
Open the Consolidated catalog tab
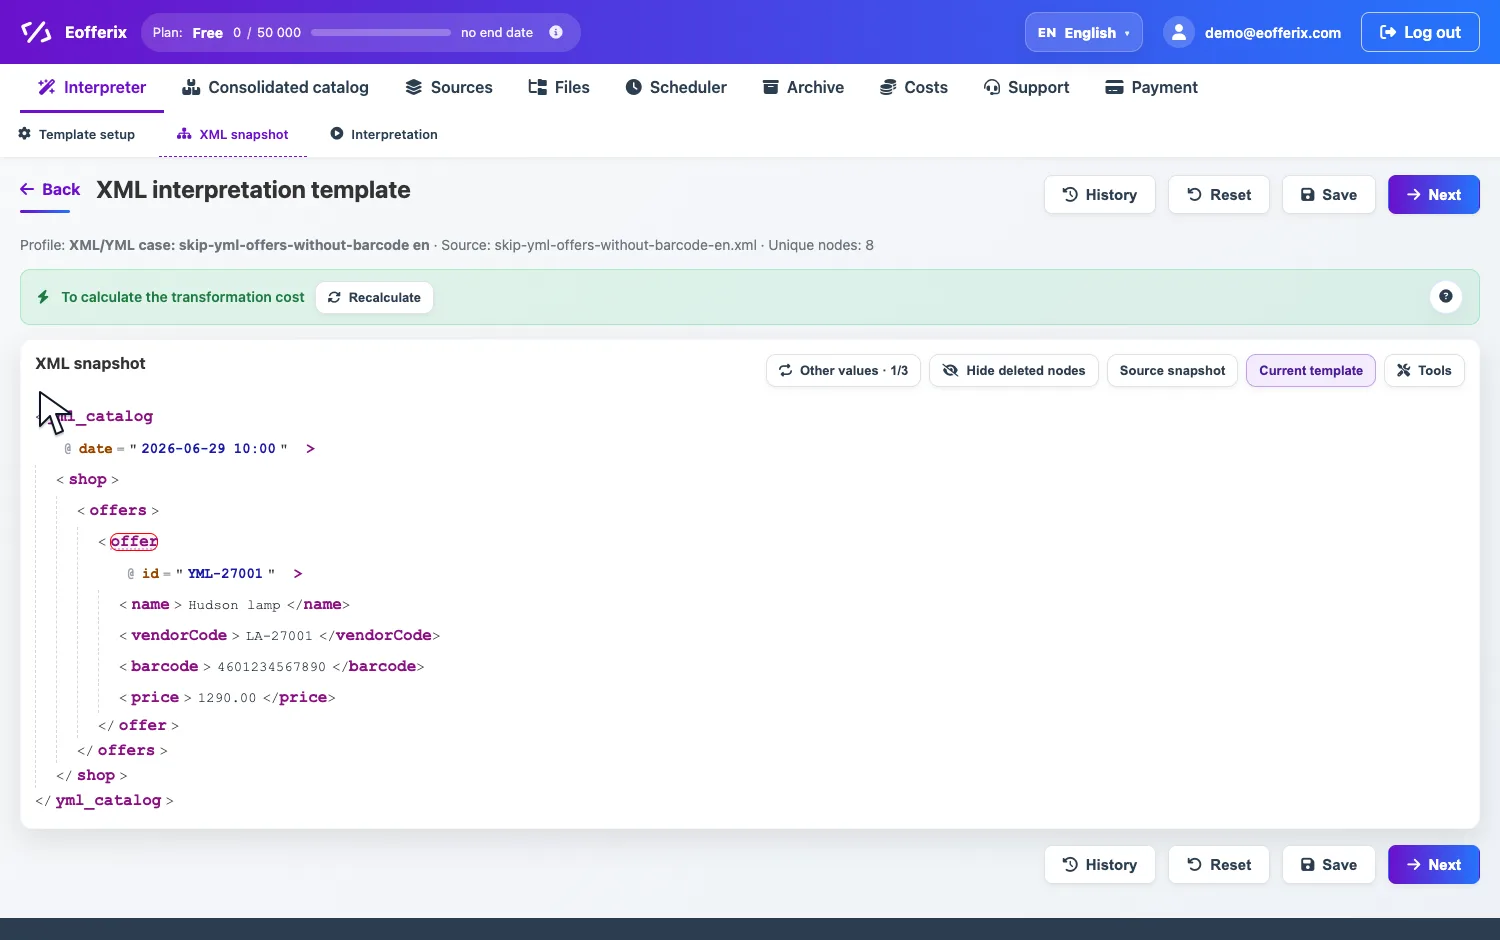coord(275,87)
